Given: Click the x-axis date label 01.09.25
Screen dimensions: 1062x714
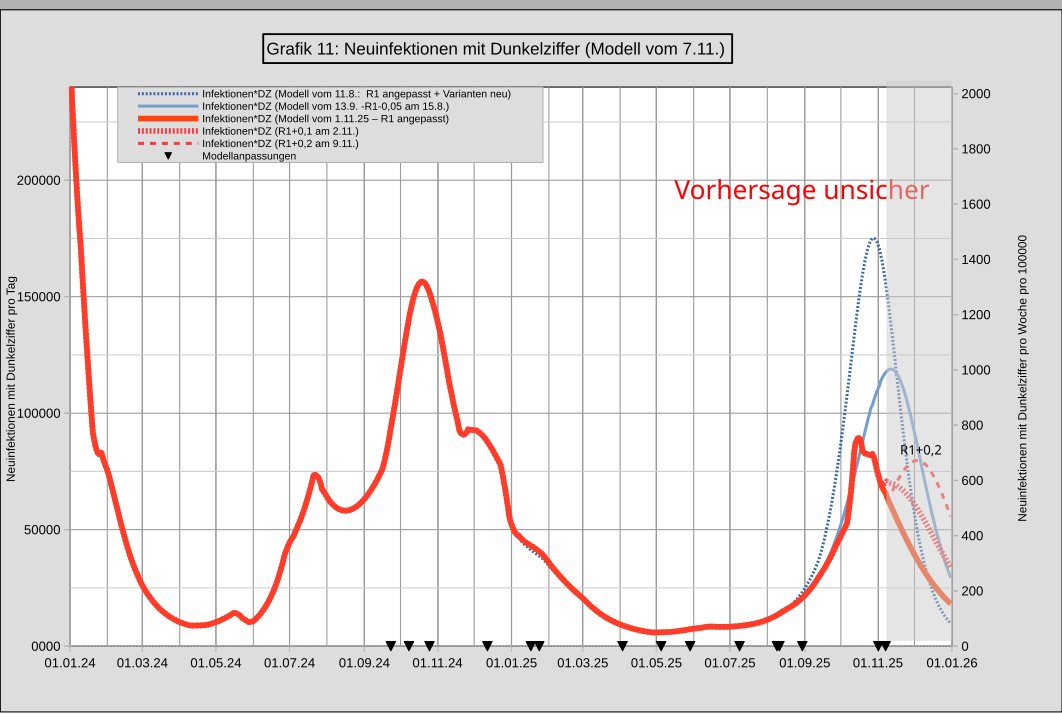Looking at the screenshot, I should click(805, 663).
